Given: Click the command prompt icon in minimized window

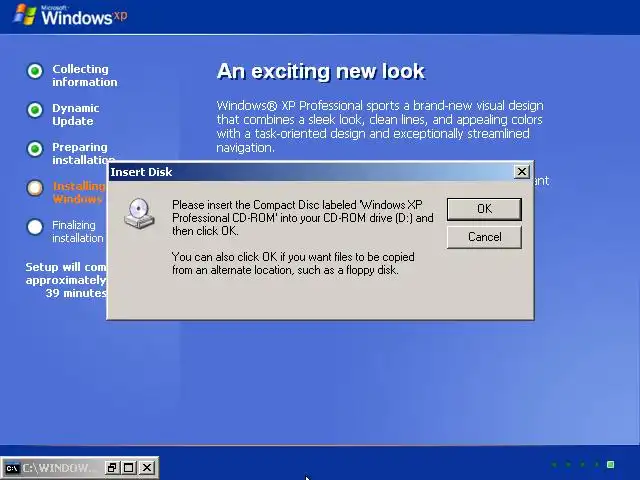Looking at the screenshot, I should 12,468.
